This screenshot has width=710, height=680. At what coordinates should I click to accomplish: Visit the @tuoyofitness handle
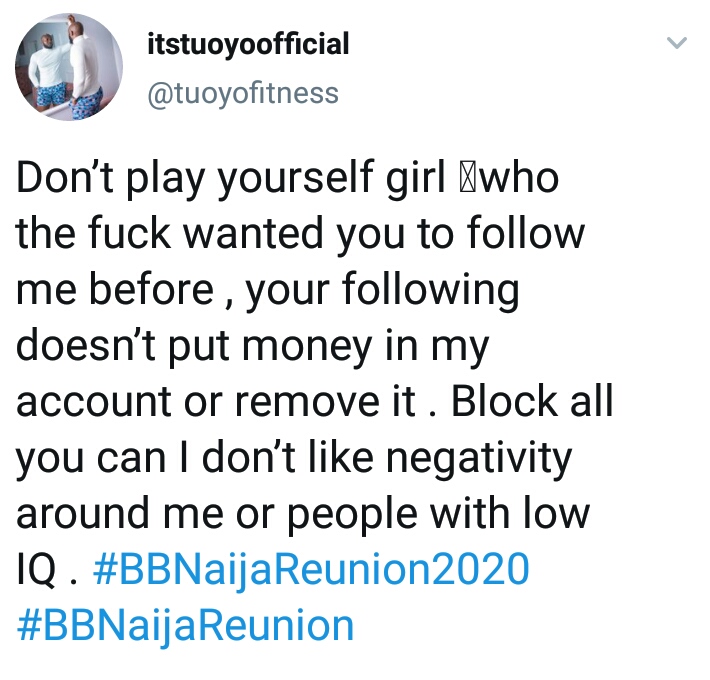coord(243,94)
